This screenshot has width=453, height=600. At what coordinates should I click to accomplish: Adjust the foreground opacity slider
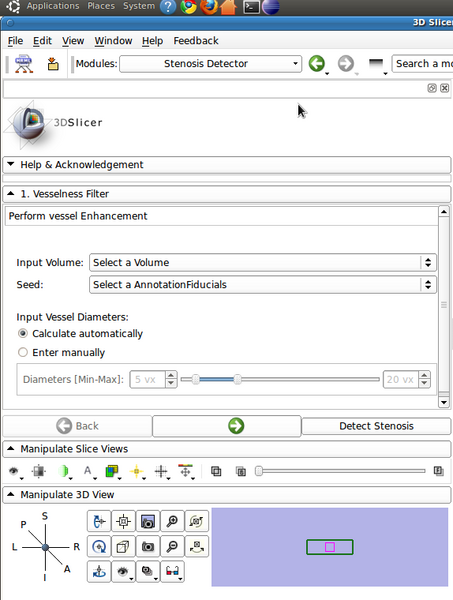pyautogui.click(x=341, y=471)
